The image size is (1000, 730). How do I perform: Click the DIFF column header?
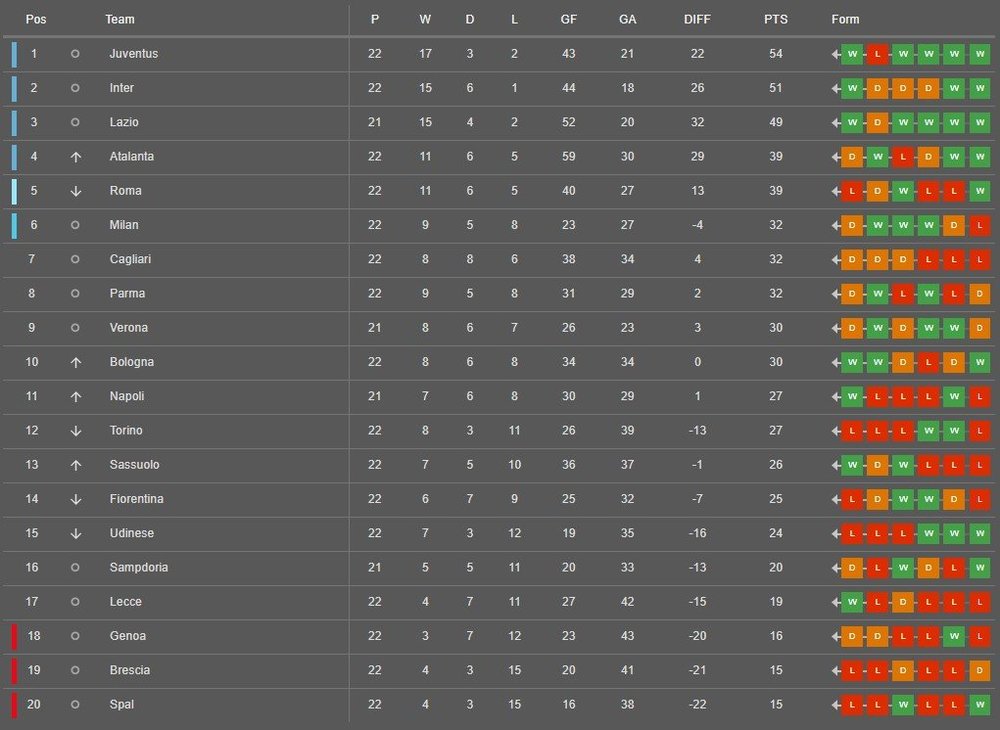(697, 20)
